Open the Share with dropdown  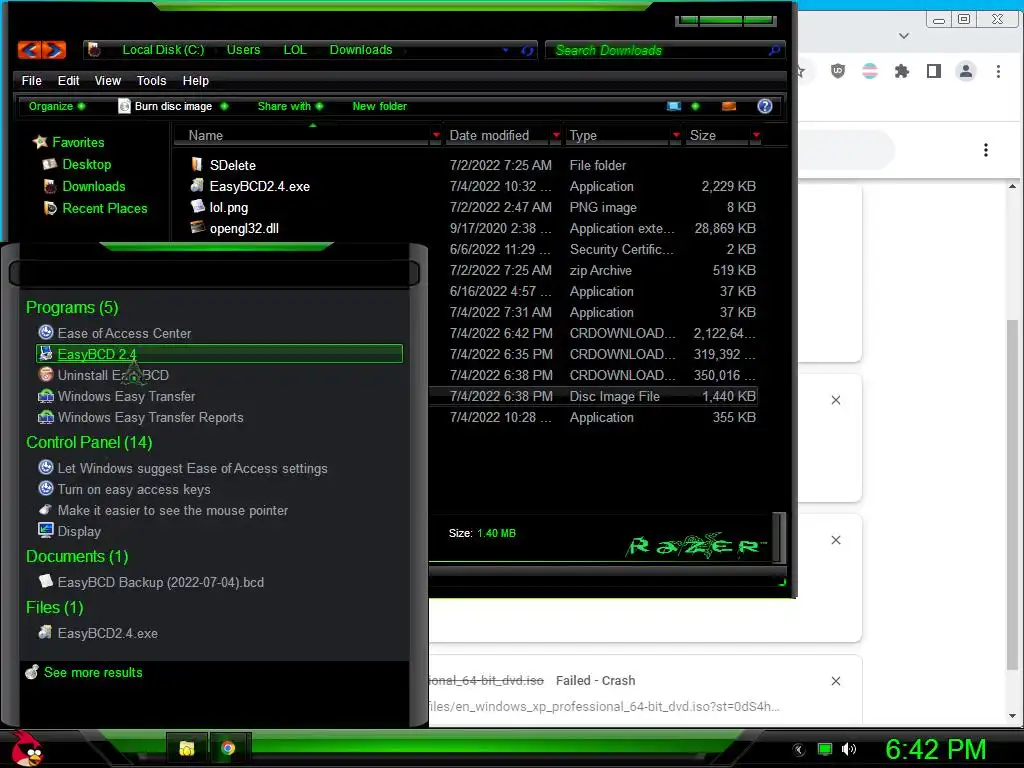(290, 106)
